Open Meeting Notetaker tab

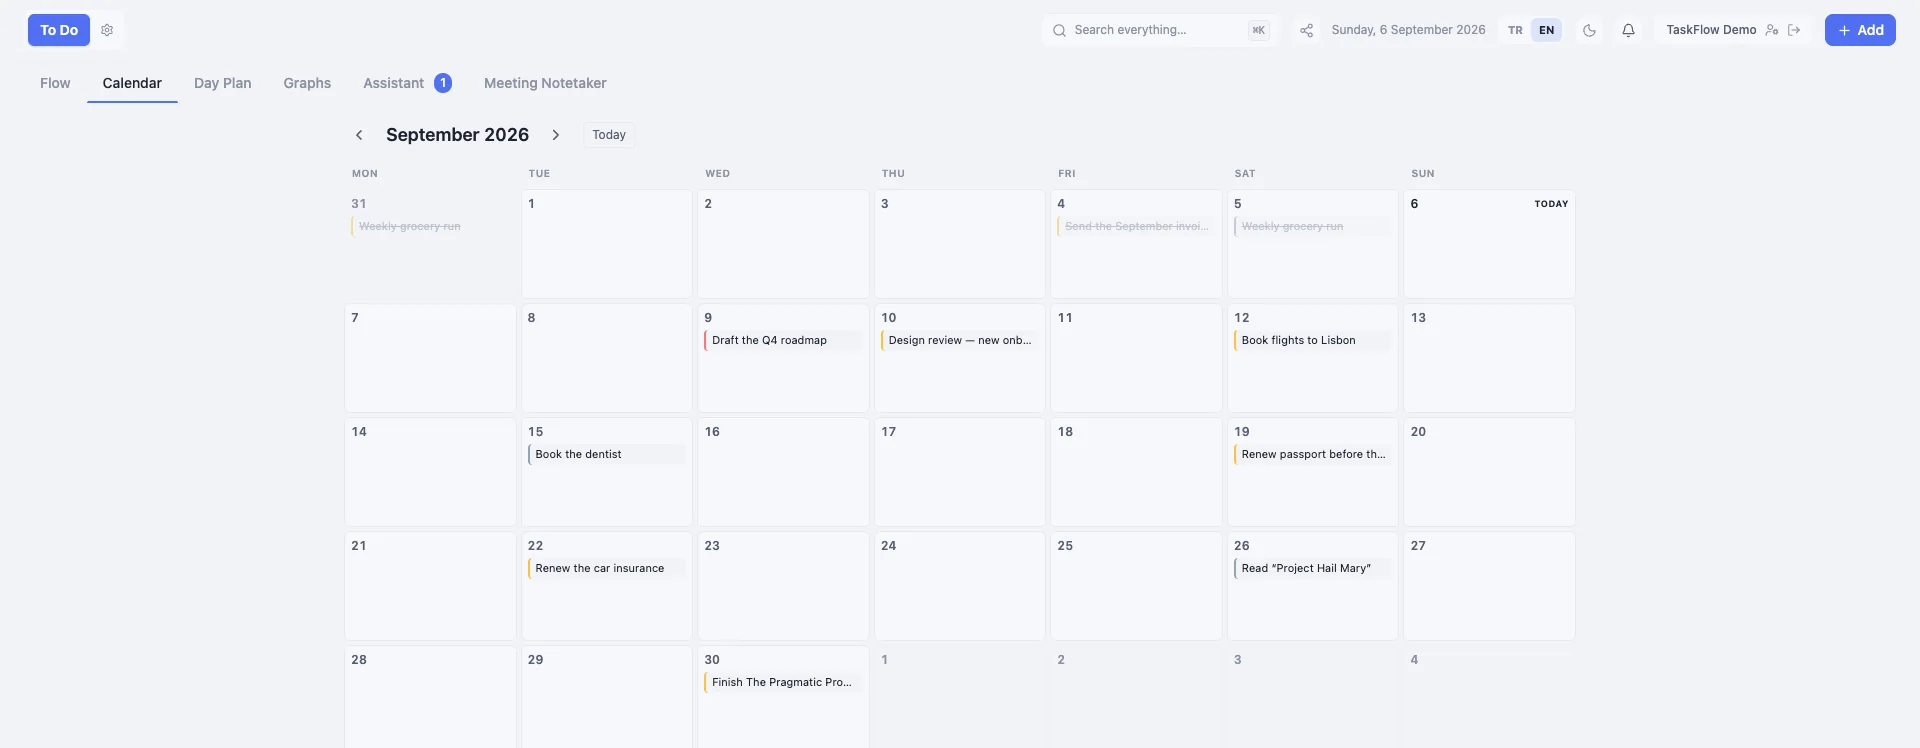coord(545,83)
